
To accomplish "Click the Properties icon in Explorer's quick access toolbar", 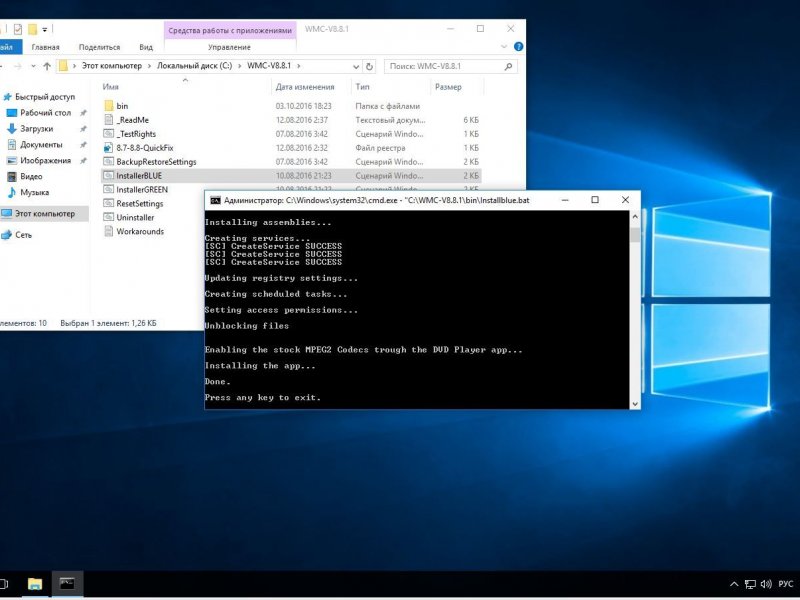I will tap(18, 30).
